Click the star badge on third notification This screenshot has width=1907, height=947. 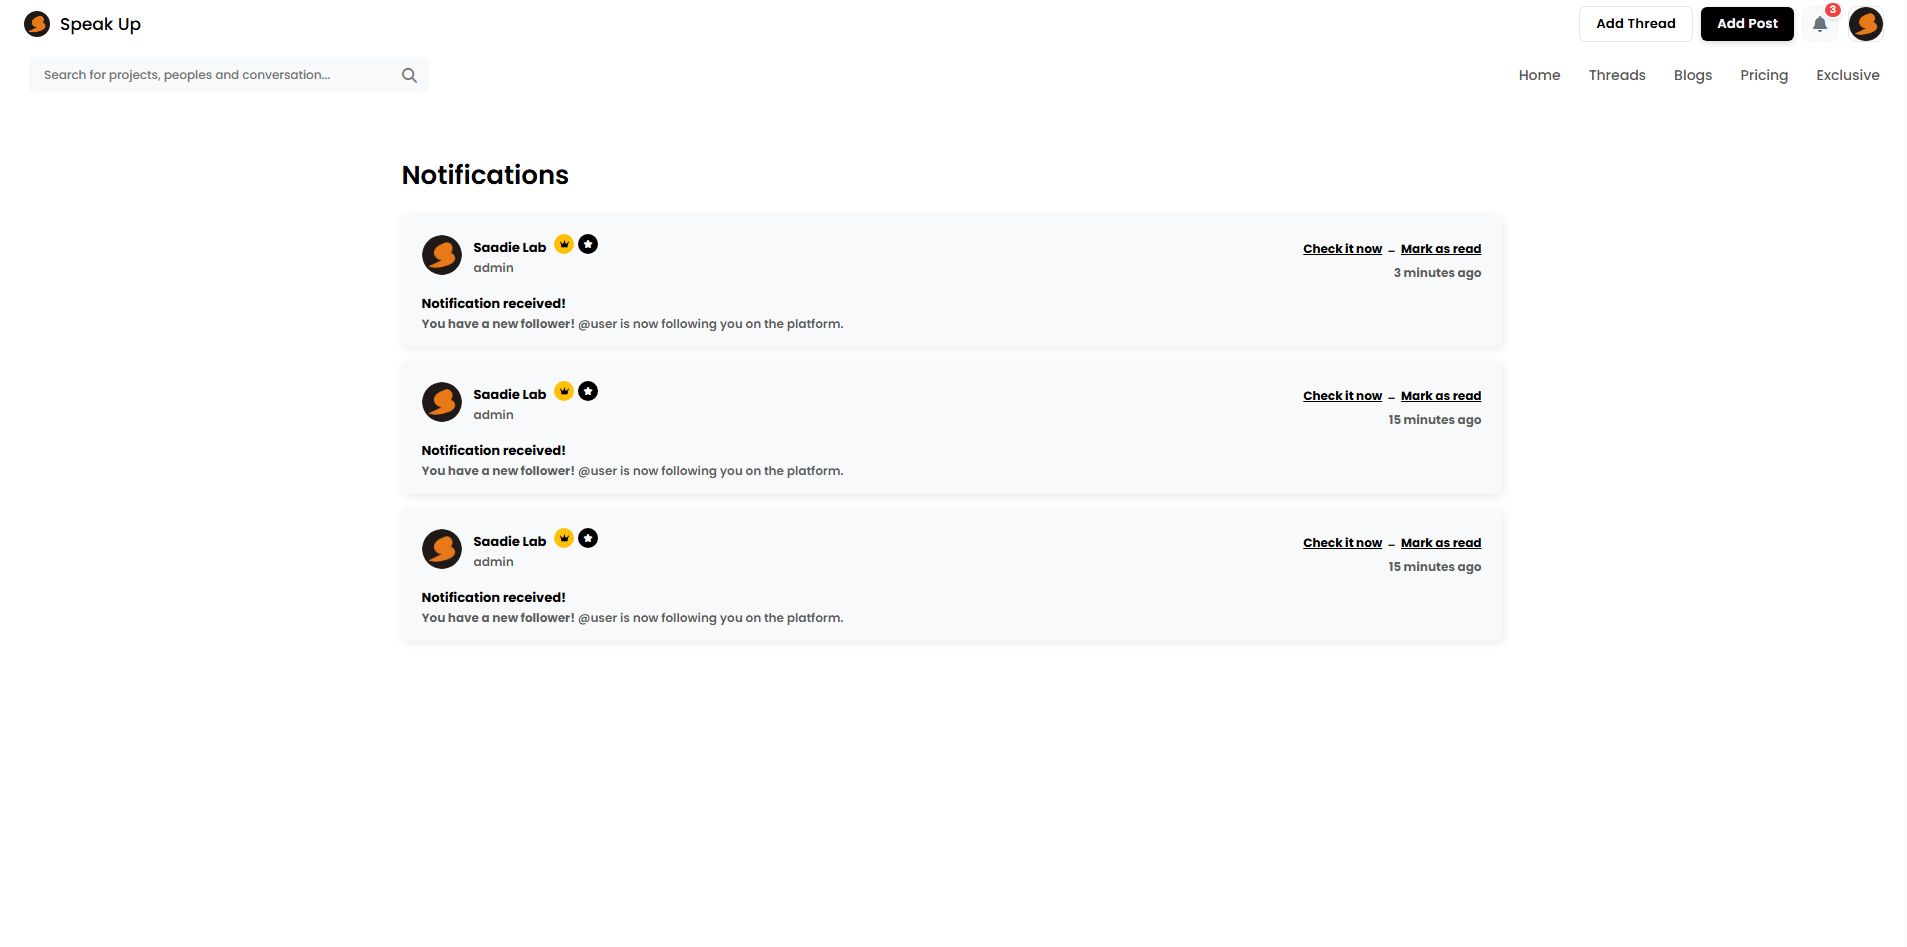pyautogui.click(x=588, y=538)
